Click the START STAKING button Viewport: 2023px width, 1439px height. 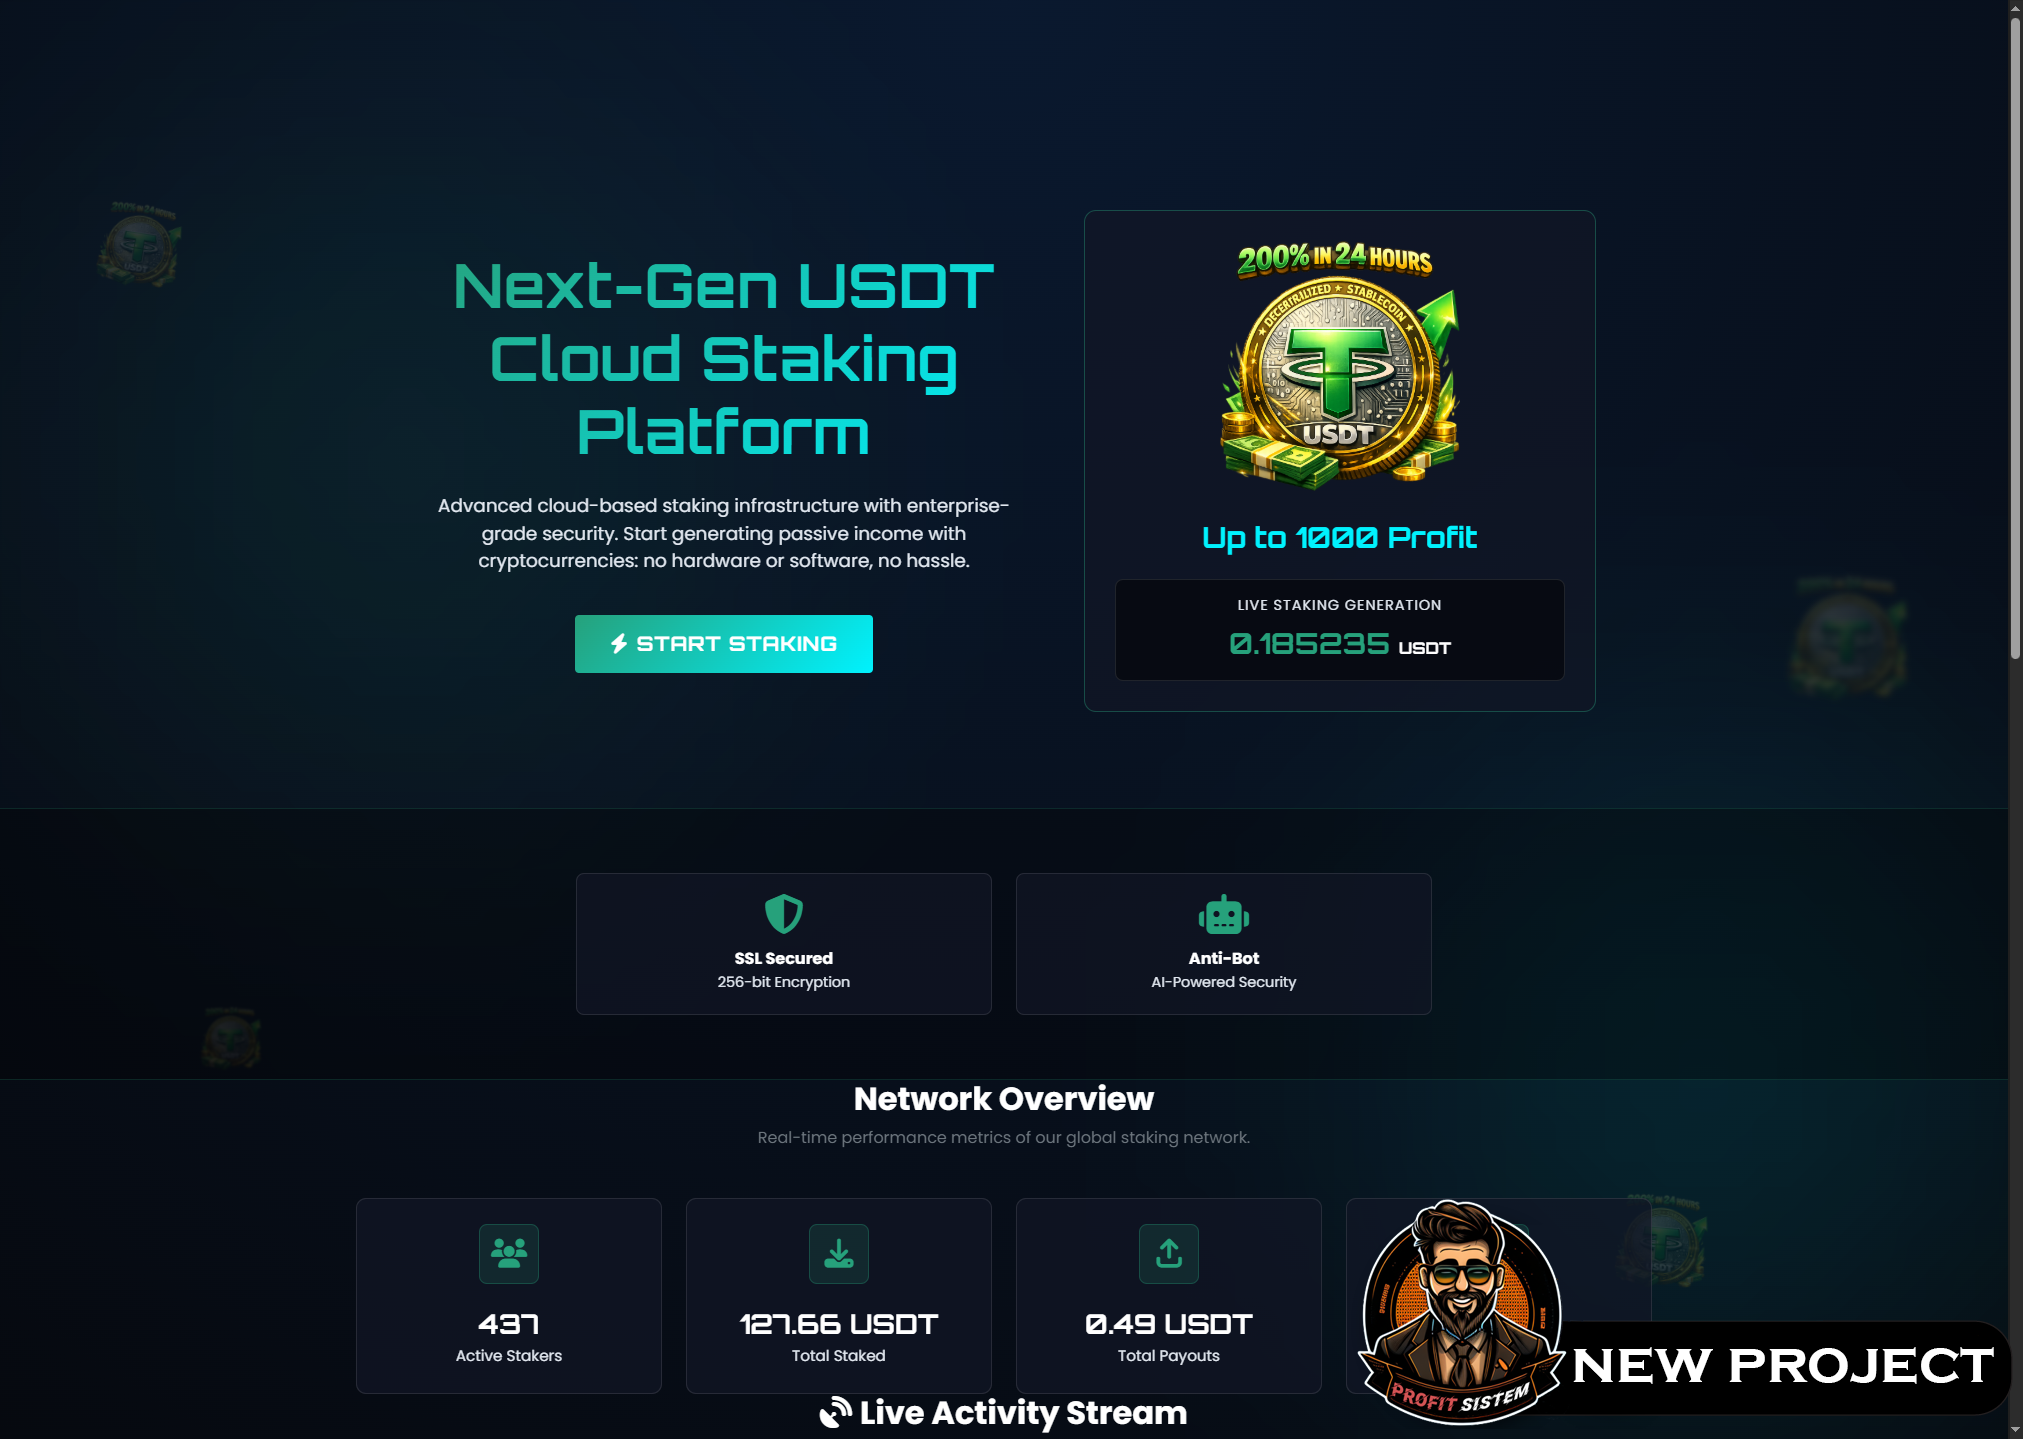click(723, 644)
